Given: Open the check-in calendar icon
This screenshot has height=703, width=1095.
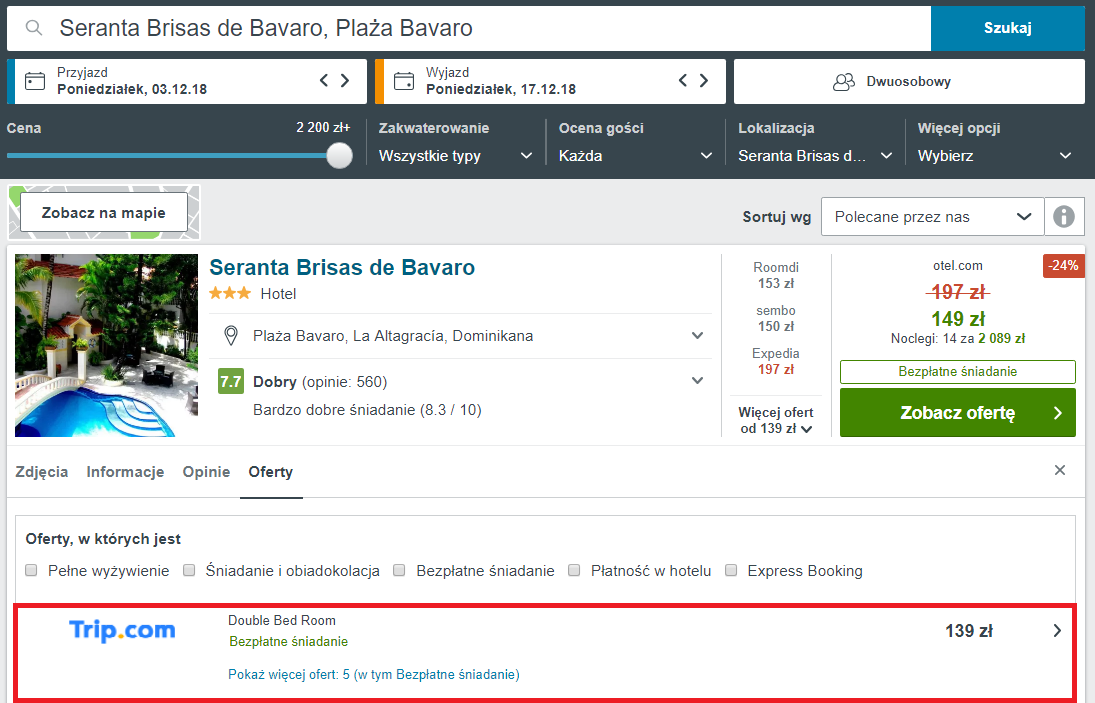Looking at the screenshot, I should pyautogui.click(x=35, y=81).
